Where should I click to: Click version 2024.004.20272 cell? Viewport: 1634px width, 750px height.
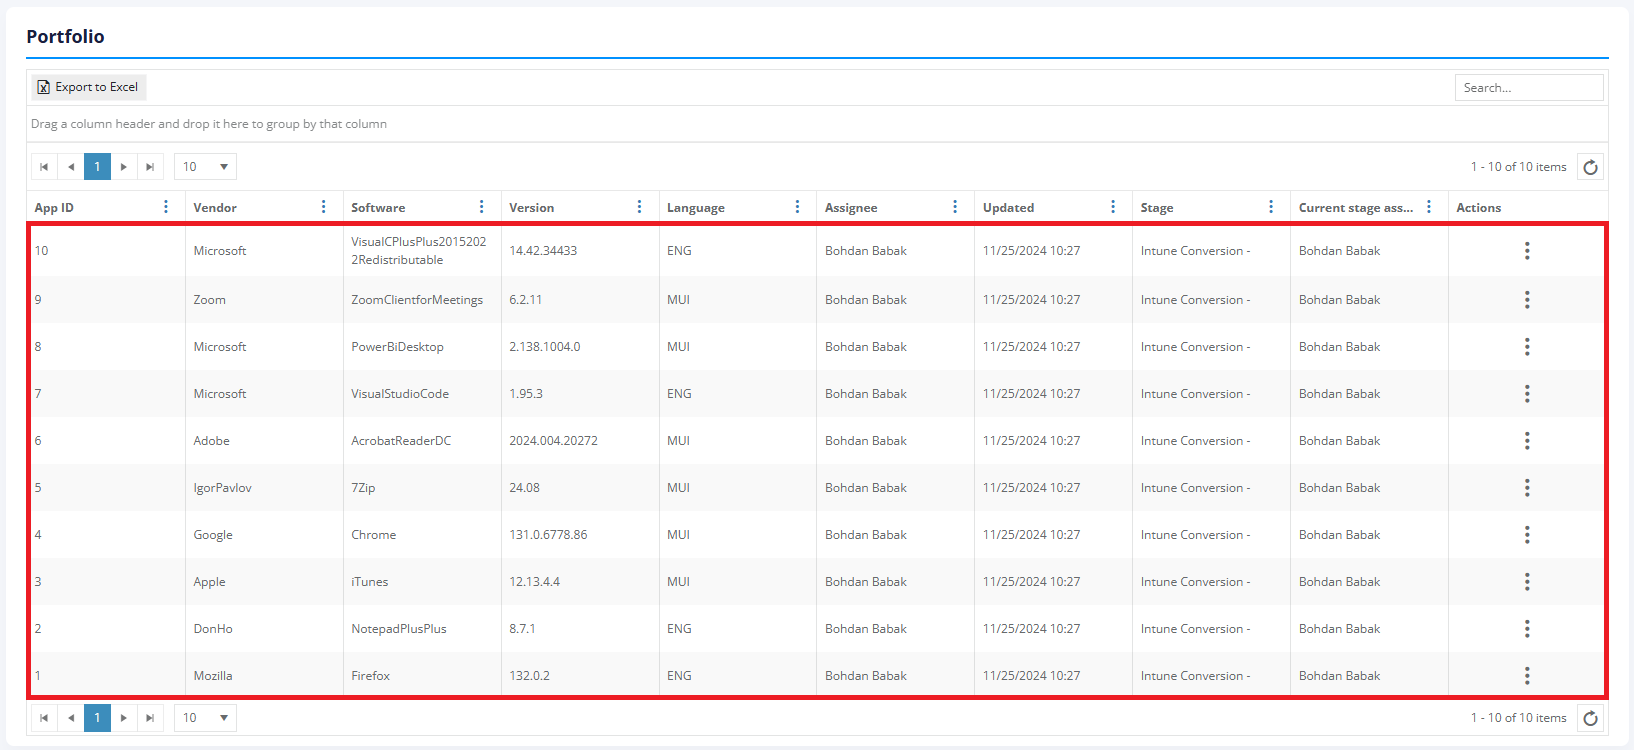(x=580, y=441)
